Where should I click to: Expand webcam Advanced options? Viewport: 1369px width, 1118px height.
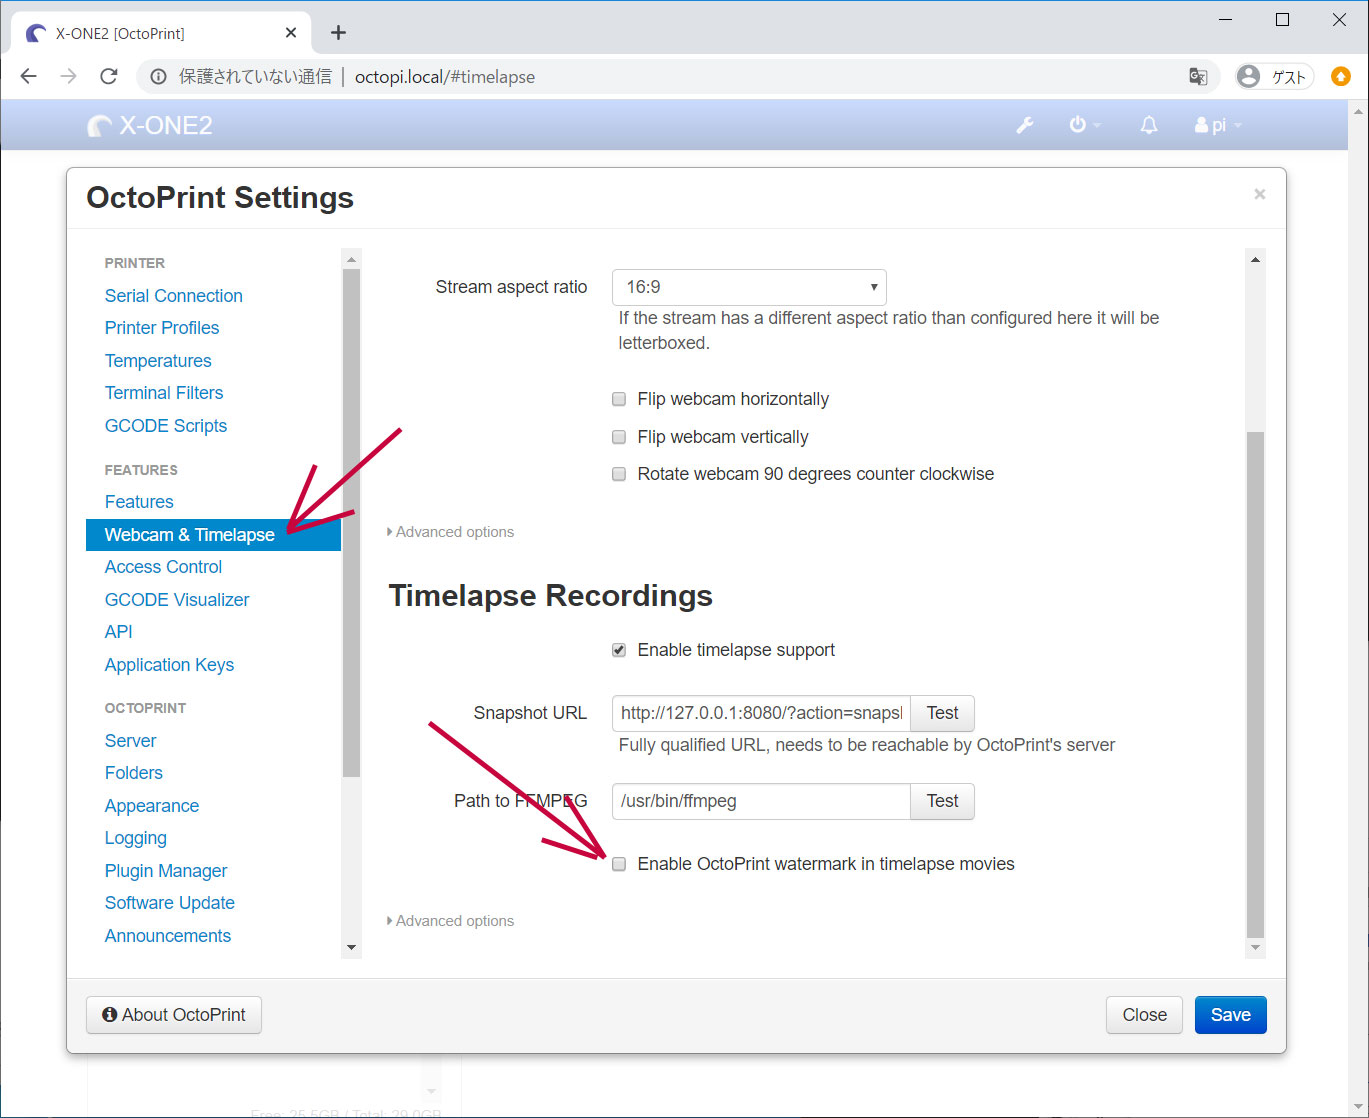point(451,532)
